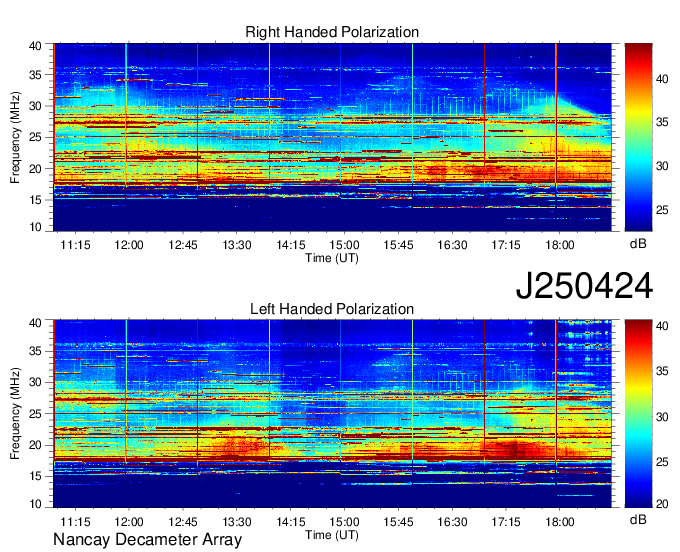Click the Nancay Decameter Array caption
This screenshot has width=680, height=552.
coord(147,540)
